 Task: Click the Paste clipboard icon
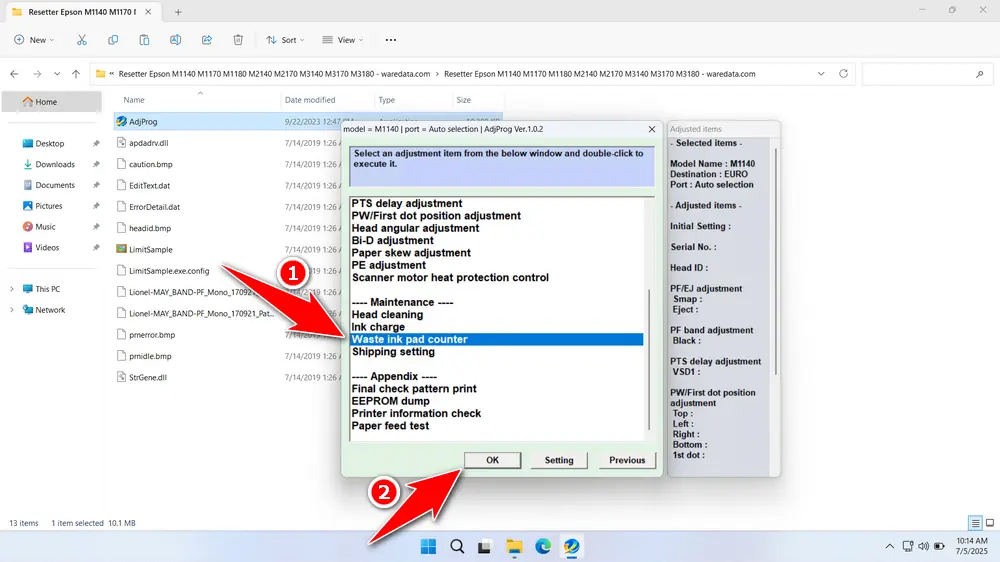[144, 40]
